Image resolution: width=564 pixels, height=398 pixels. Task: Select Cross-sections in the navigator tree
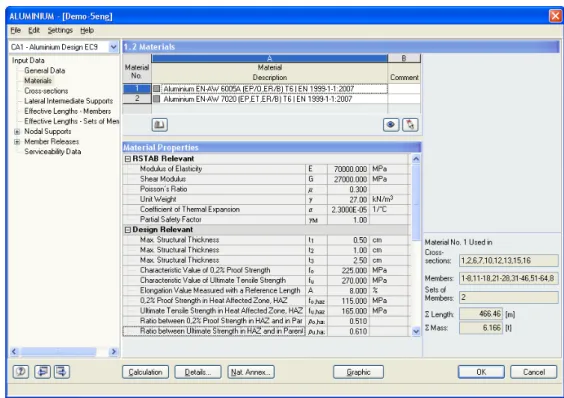(x=46, y=91)
